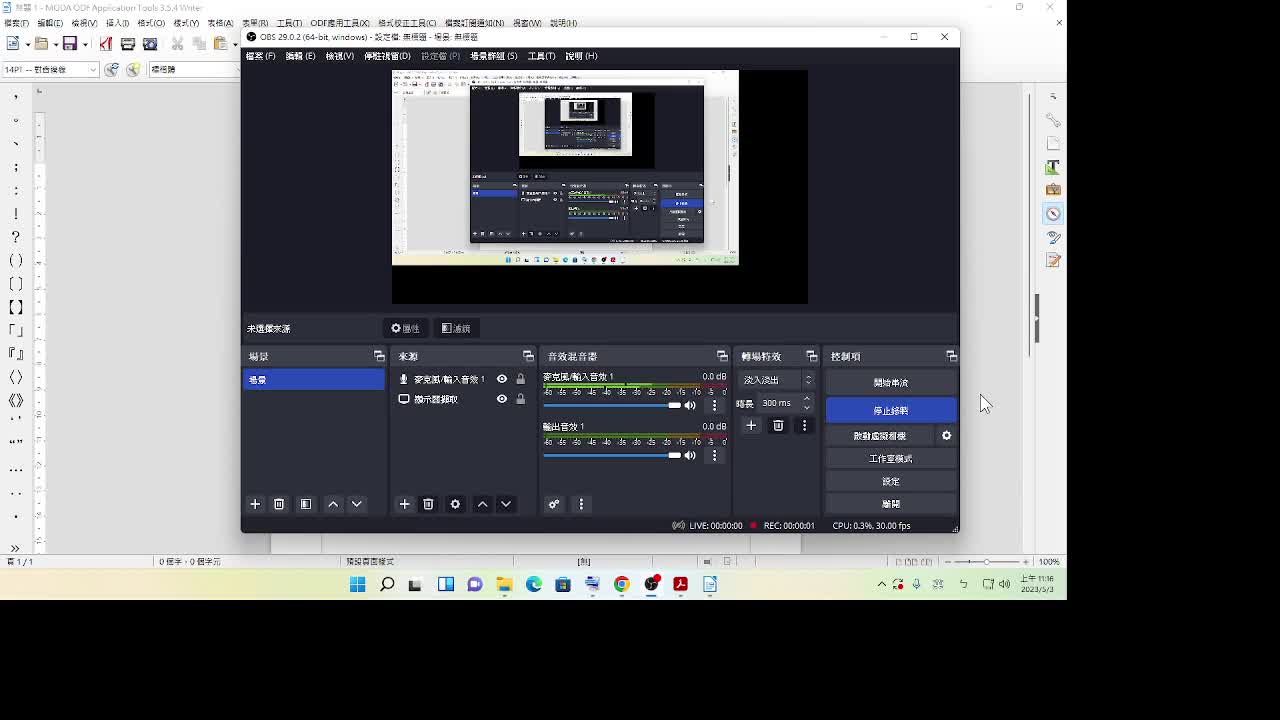The height and width of the screenshot is (720, 1280).
Task: Select the 場景 item in scenes list
Action: pos(314,380)
